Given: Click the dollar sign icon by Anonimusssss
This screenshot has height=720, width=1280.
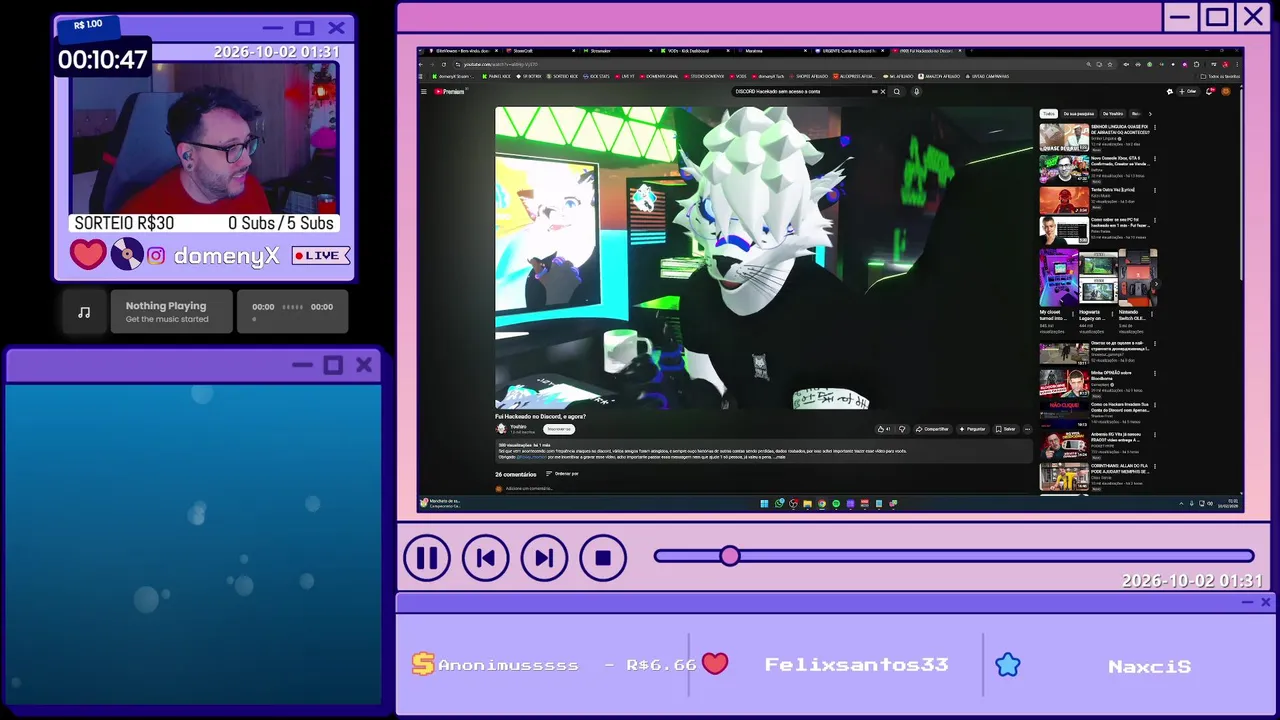Looking at the screenshot, I should pyautogui.click(x=423, y=664).
